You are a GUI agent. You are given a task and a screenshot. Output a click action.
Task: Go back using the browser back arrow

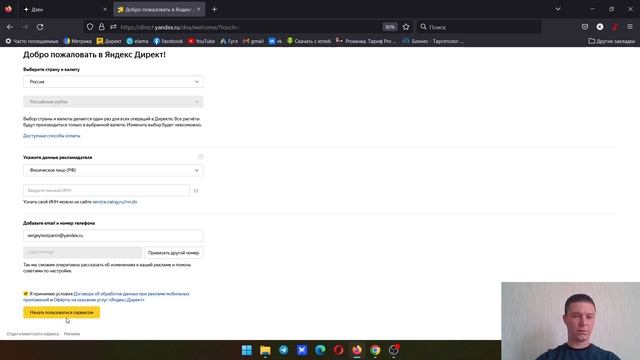pyautogui.click(x=10, y=27)
